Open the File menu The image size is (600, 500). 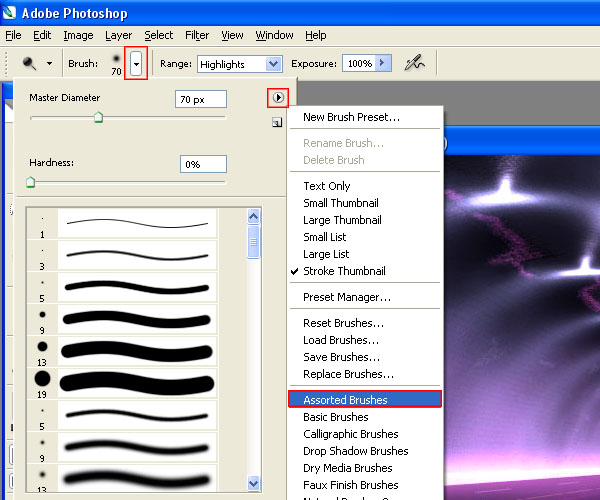point(13,35)
